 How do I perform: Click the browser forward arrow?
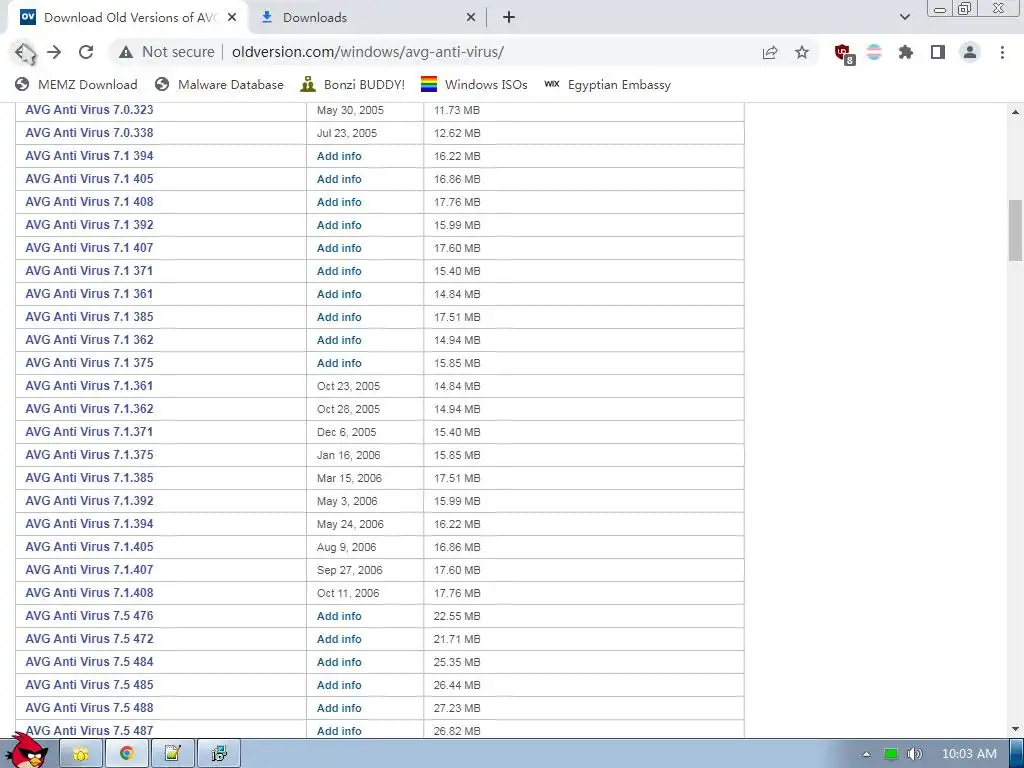point(54,52)
